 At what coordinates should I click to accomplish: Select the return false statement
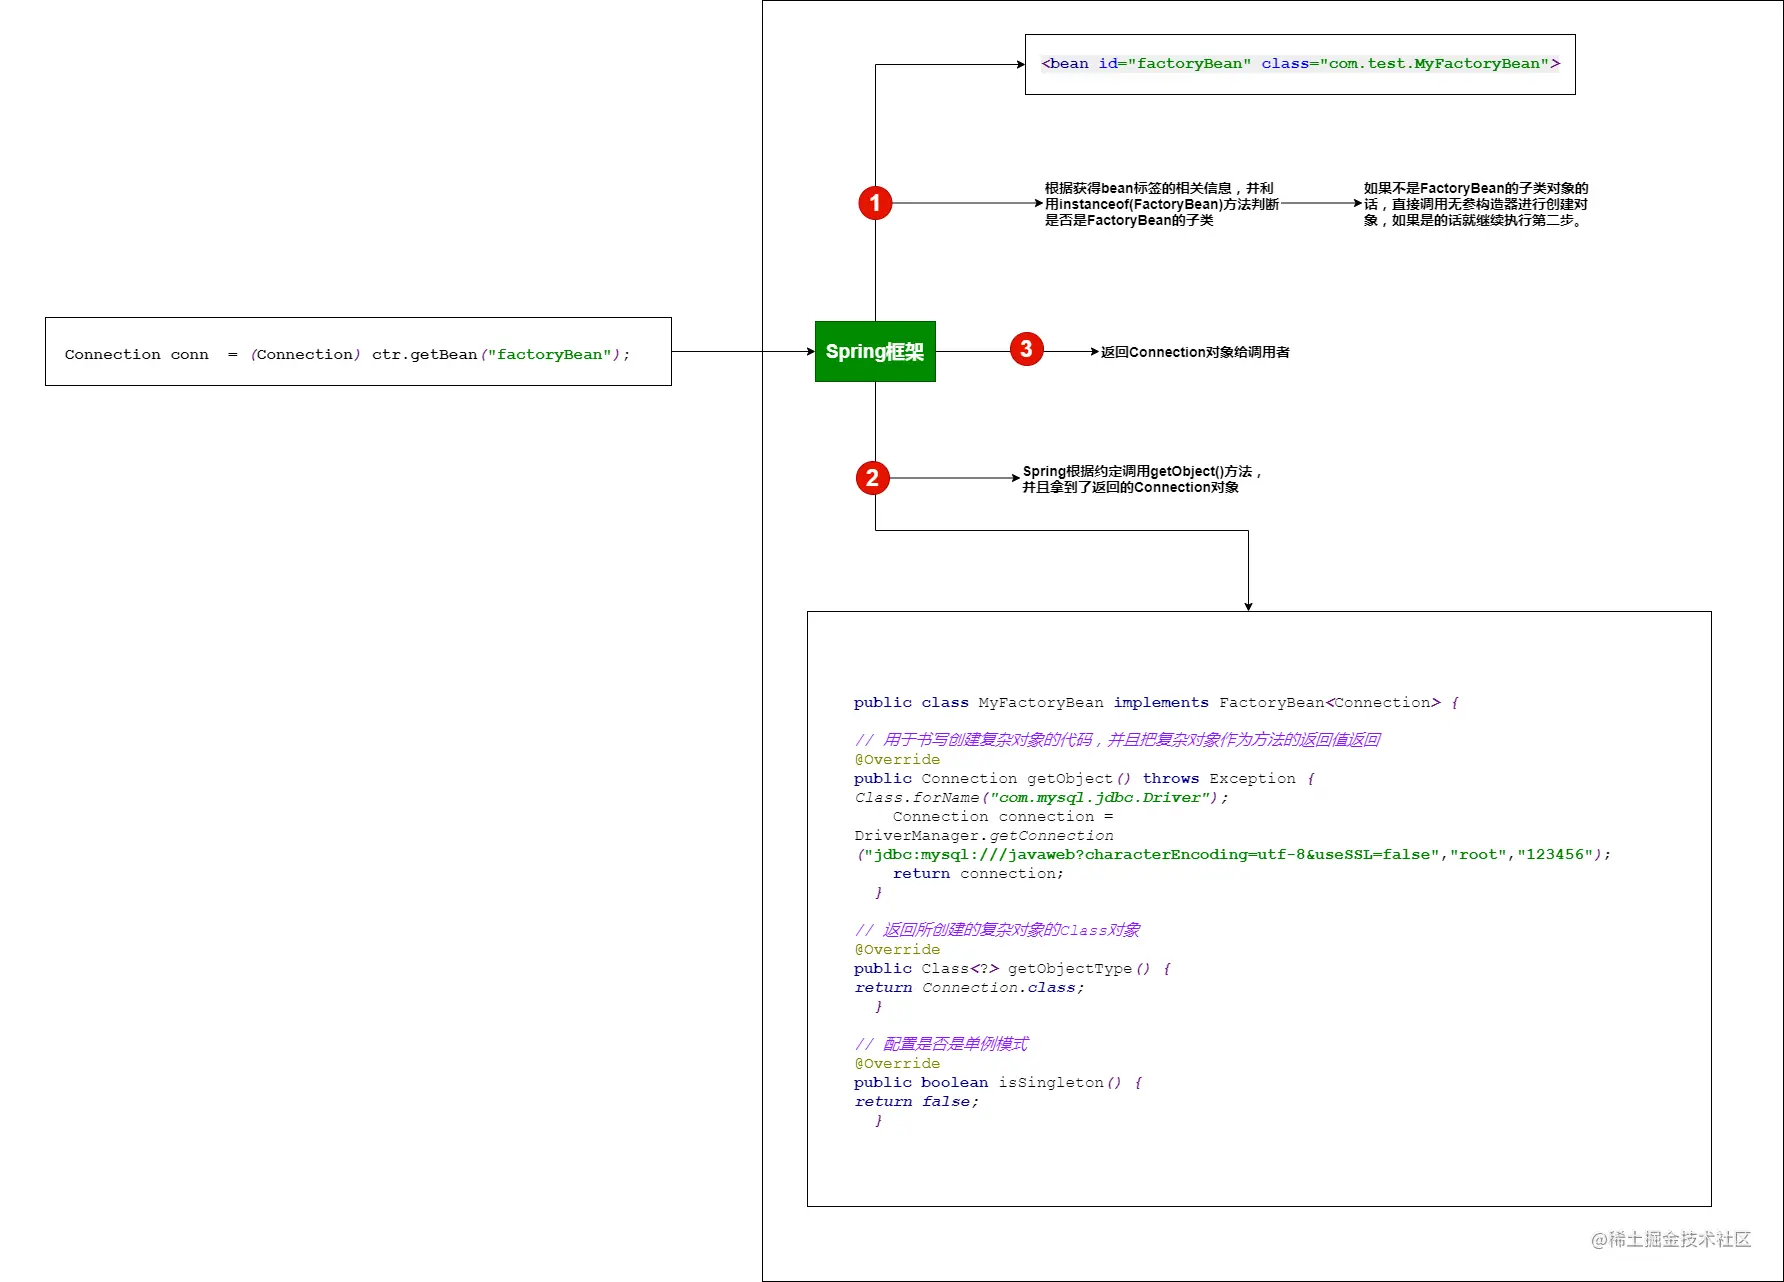(916, 1102)
